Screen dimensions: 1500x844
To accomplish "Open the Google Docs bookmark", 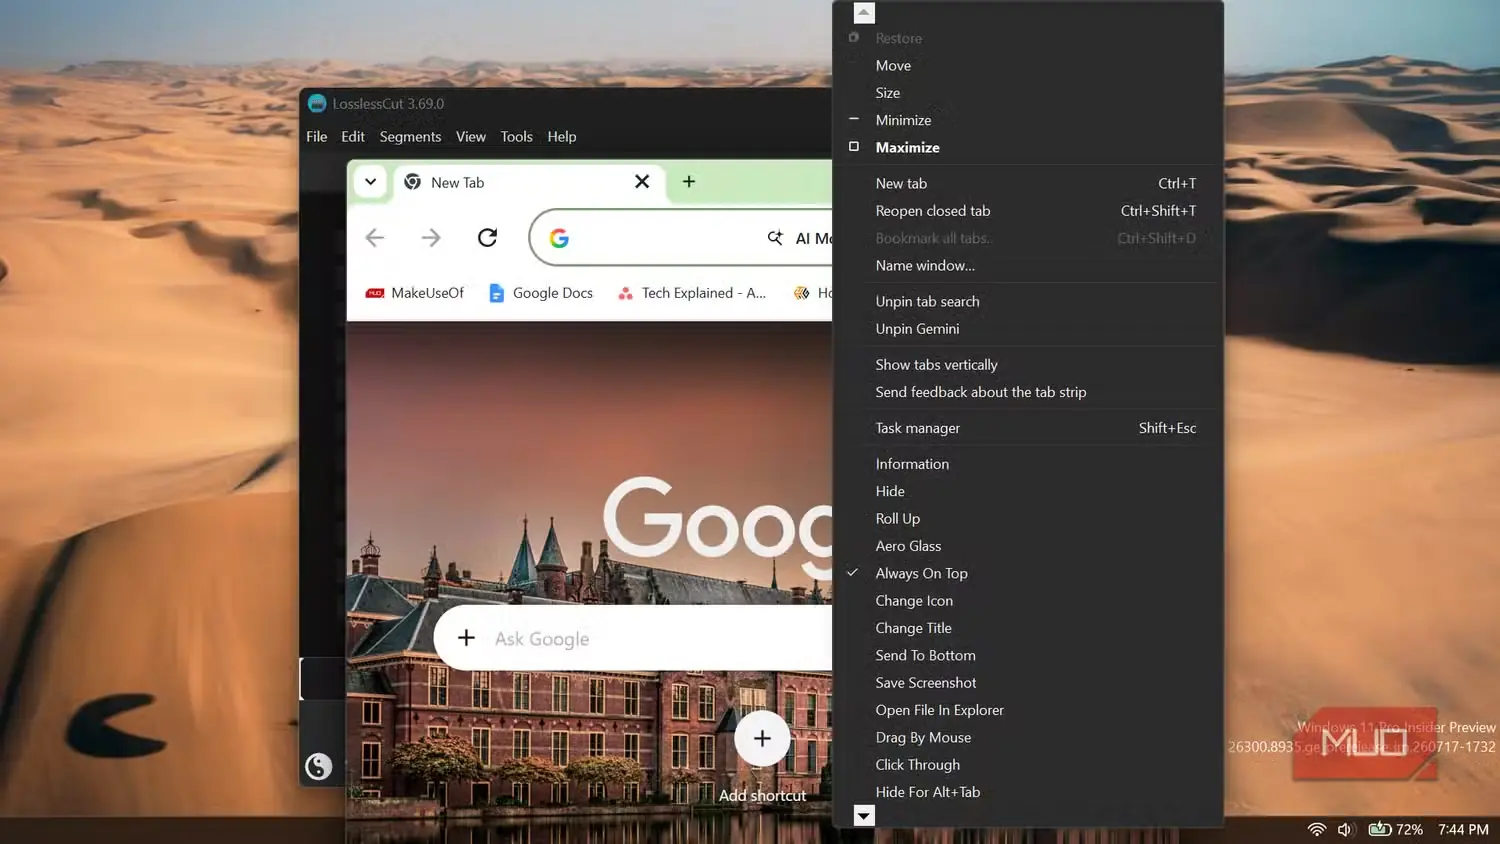I will [540, 293].
